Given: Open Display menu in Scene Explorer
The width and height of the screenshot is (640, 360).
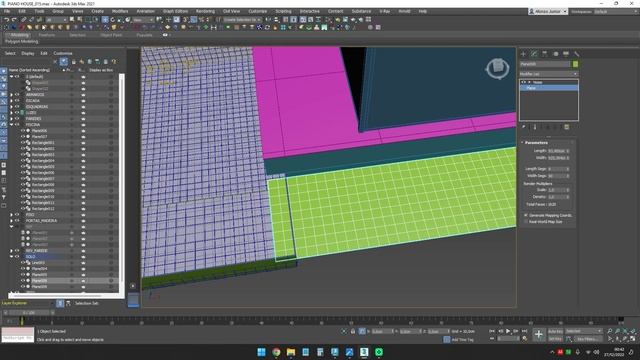Looking at the screenshot, I should [28, 53].
